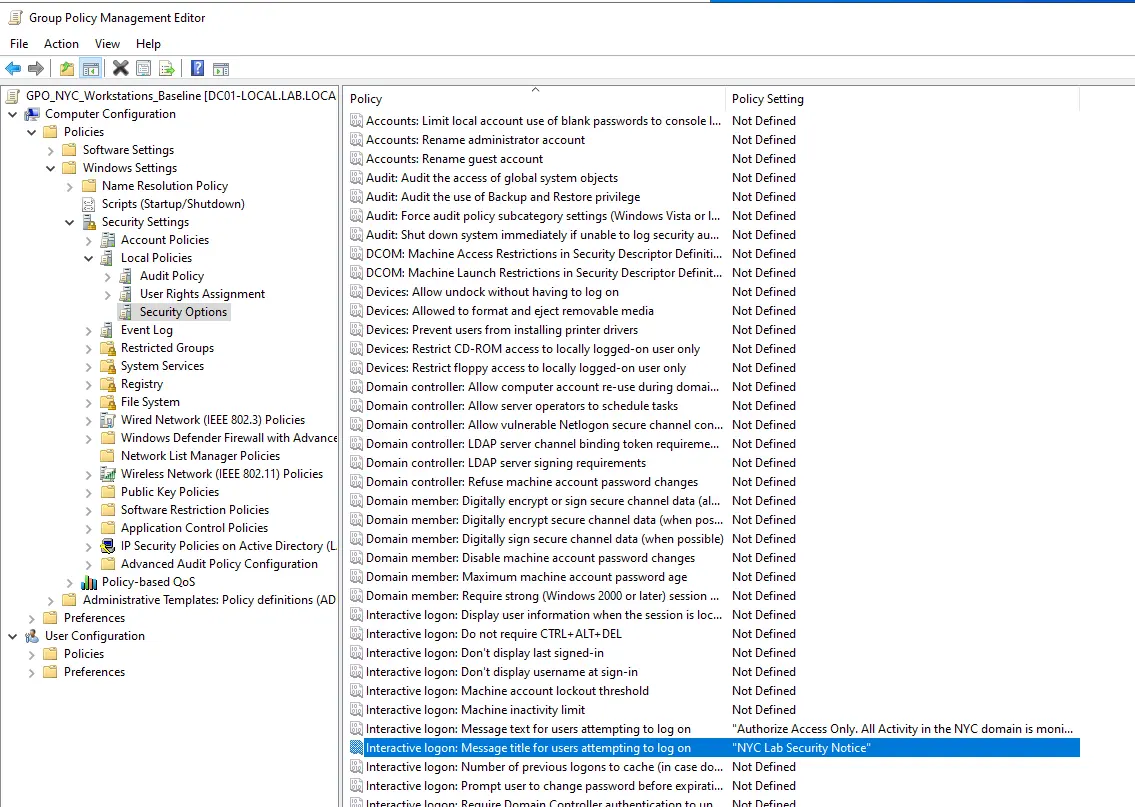Select Interactive logon: Message title for users row
Screen dimensions: 1135x807
point(714,748)
